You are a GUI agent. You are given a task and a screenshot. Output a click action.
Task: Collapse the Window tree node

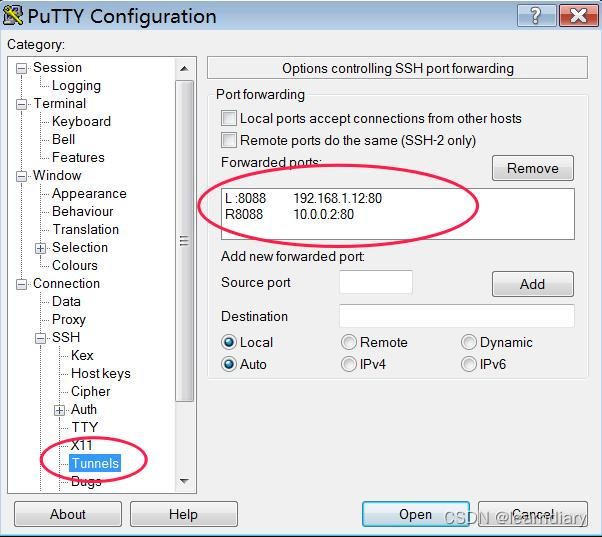(22, 176)
